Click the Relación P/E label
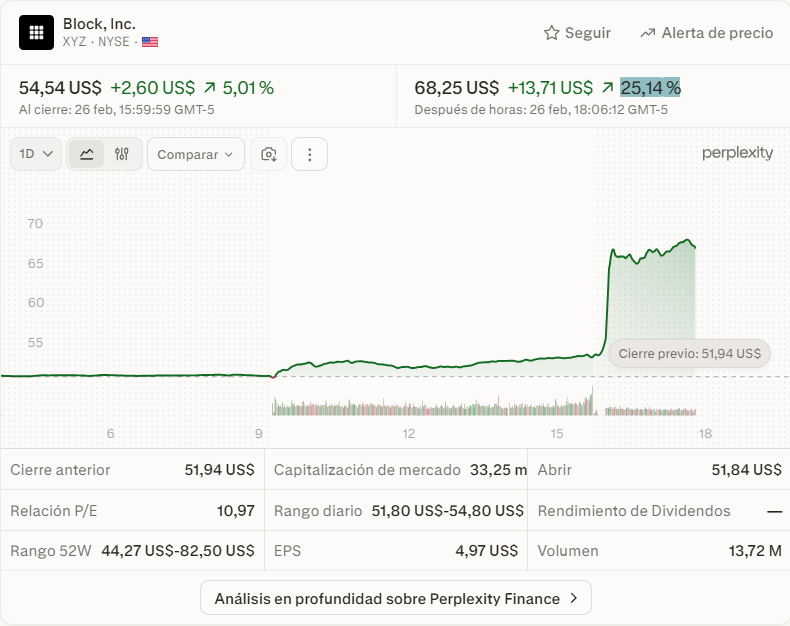Screen dimensions: 790x626 point(54,511)
